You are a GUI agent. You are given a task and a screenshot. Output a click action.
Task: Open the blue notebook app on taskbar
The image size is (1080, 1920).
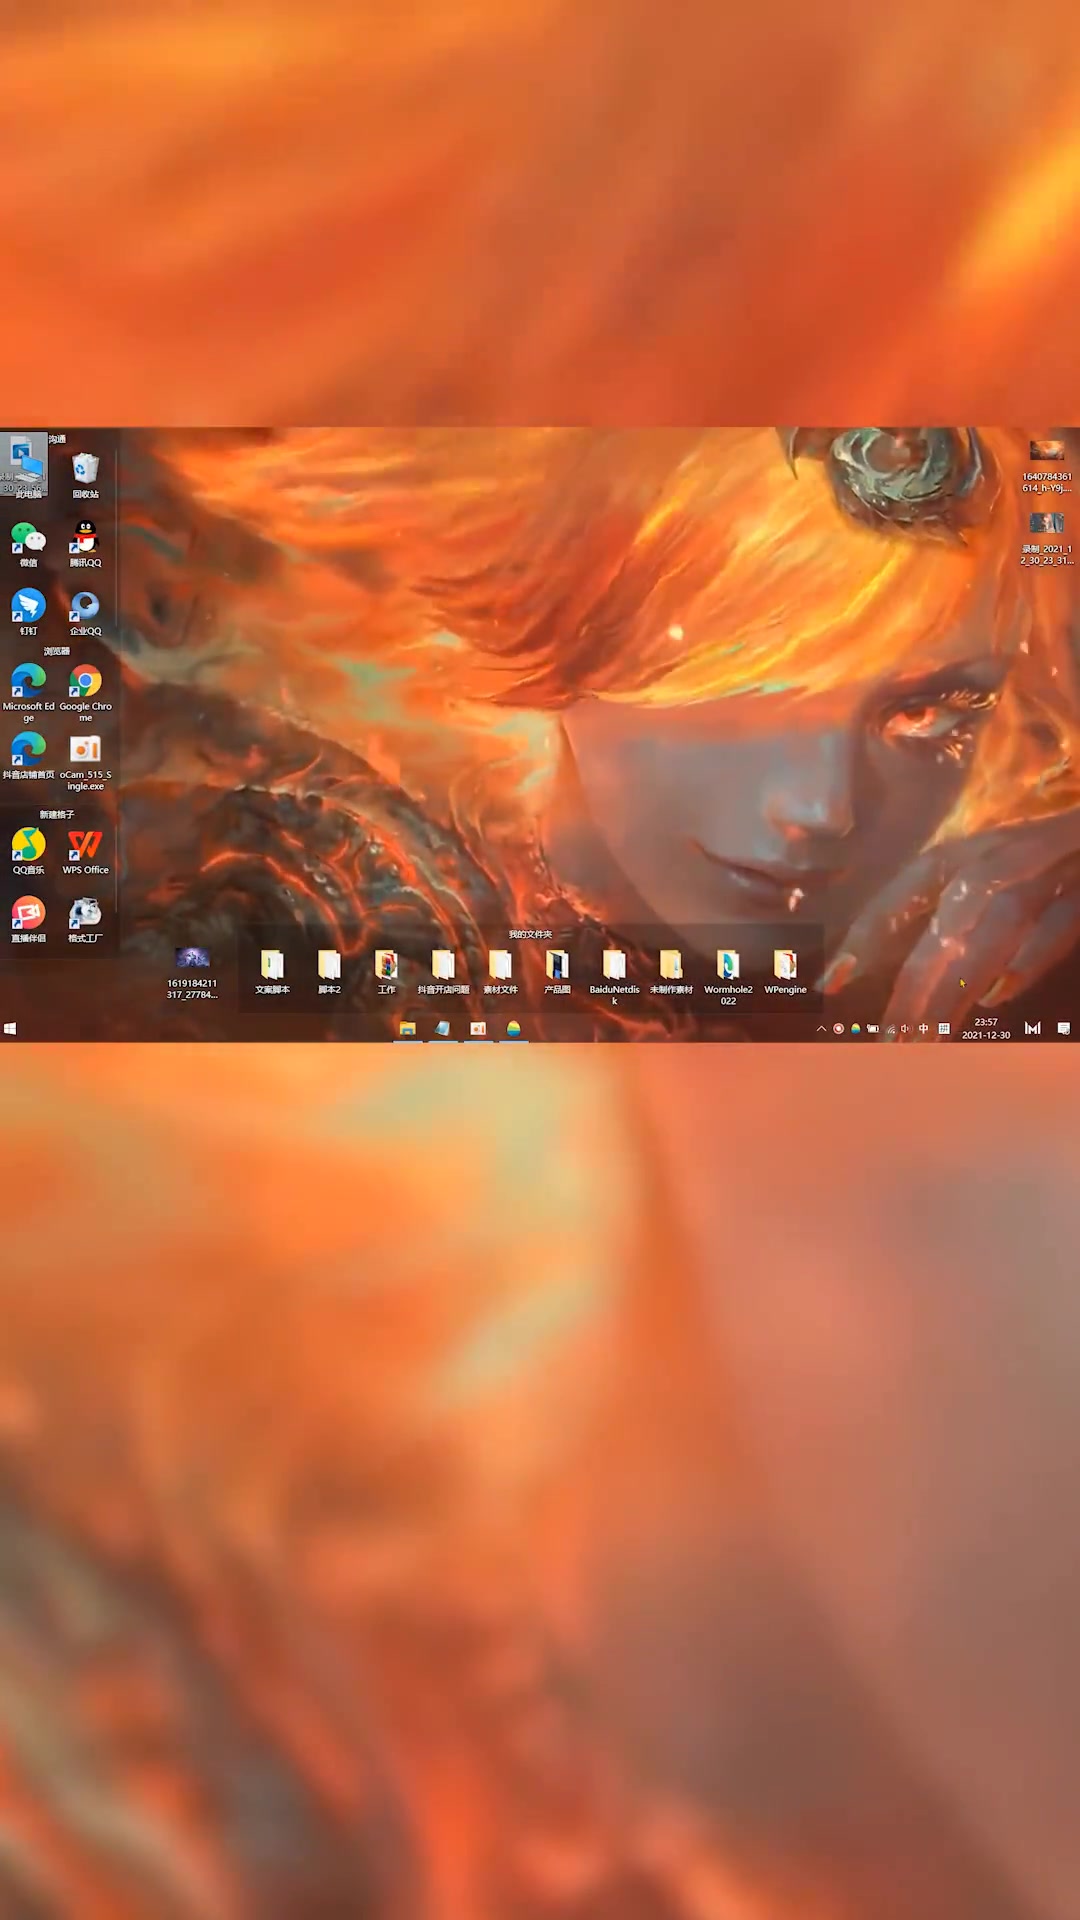pyautogui.click(x=442, y=1028)
